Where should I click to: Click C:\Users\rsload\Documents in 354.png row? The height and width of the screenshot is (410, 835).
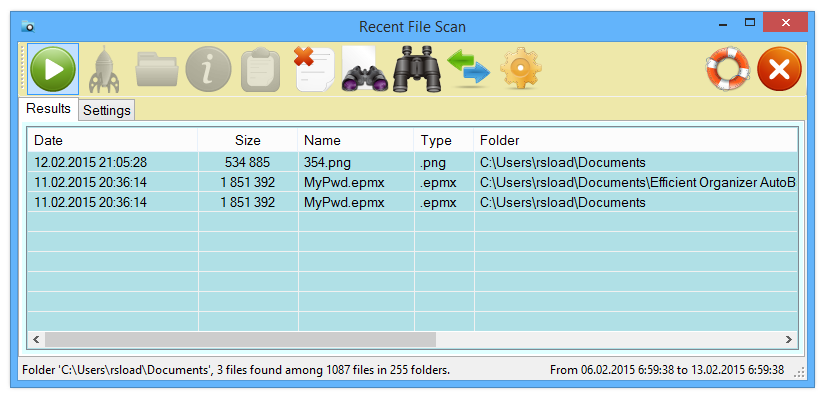pyautogui.click(x=562, y=162)
